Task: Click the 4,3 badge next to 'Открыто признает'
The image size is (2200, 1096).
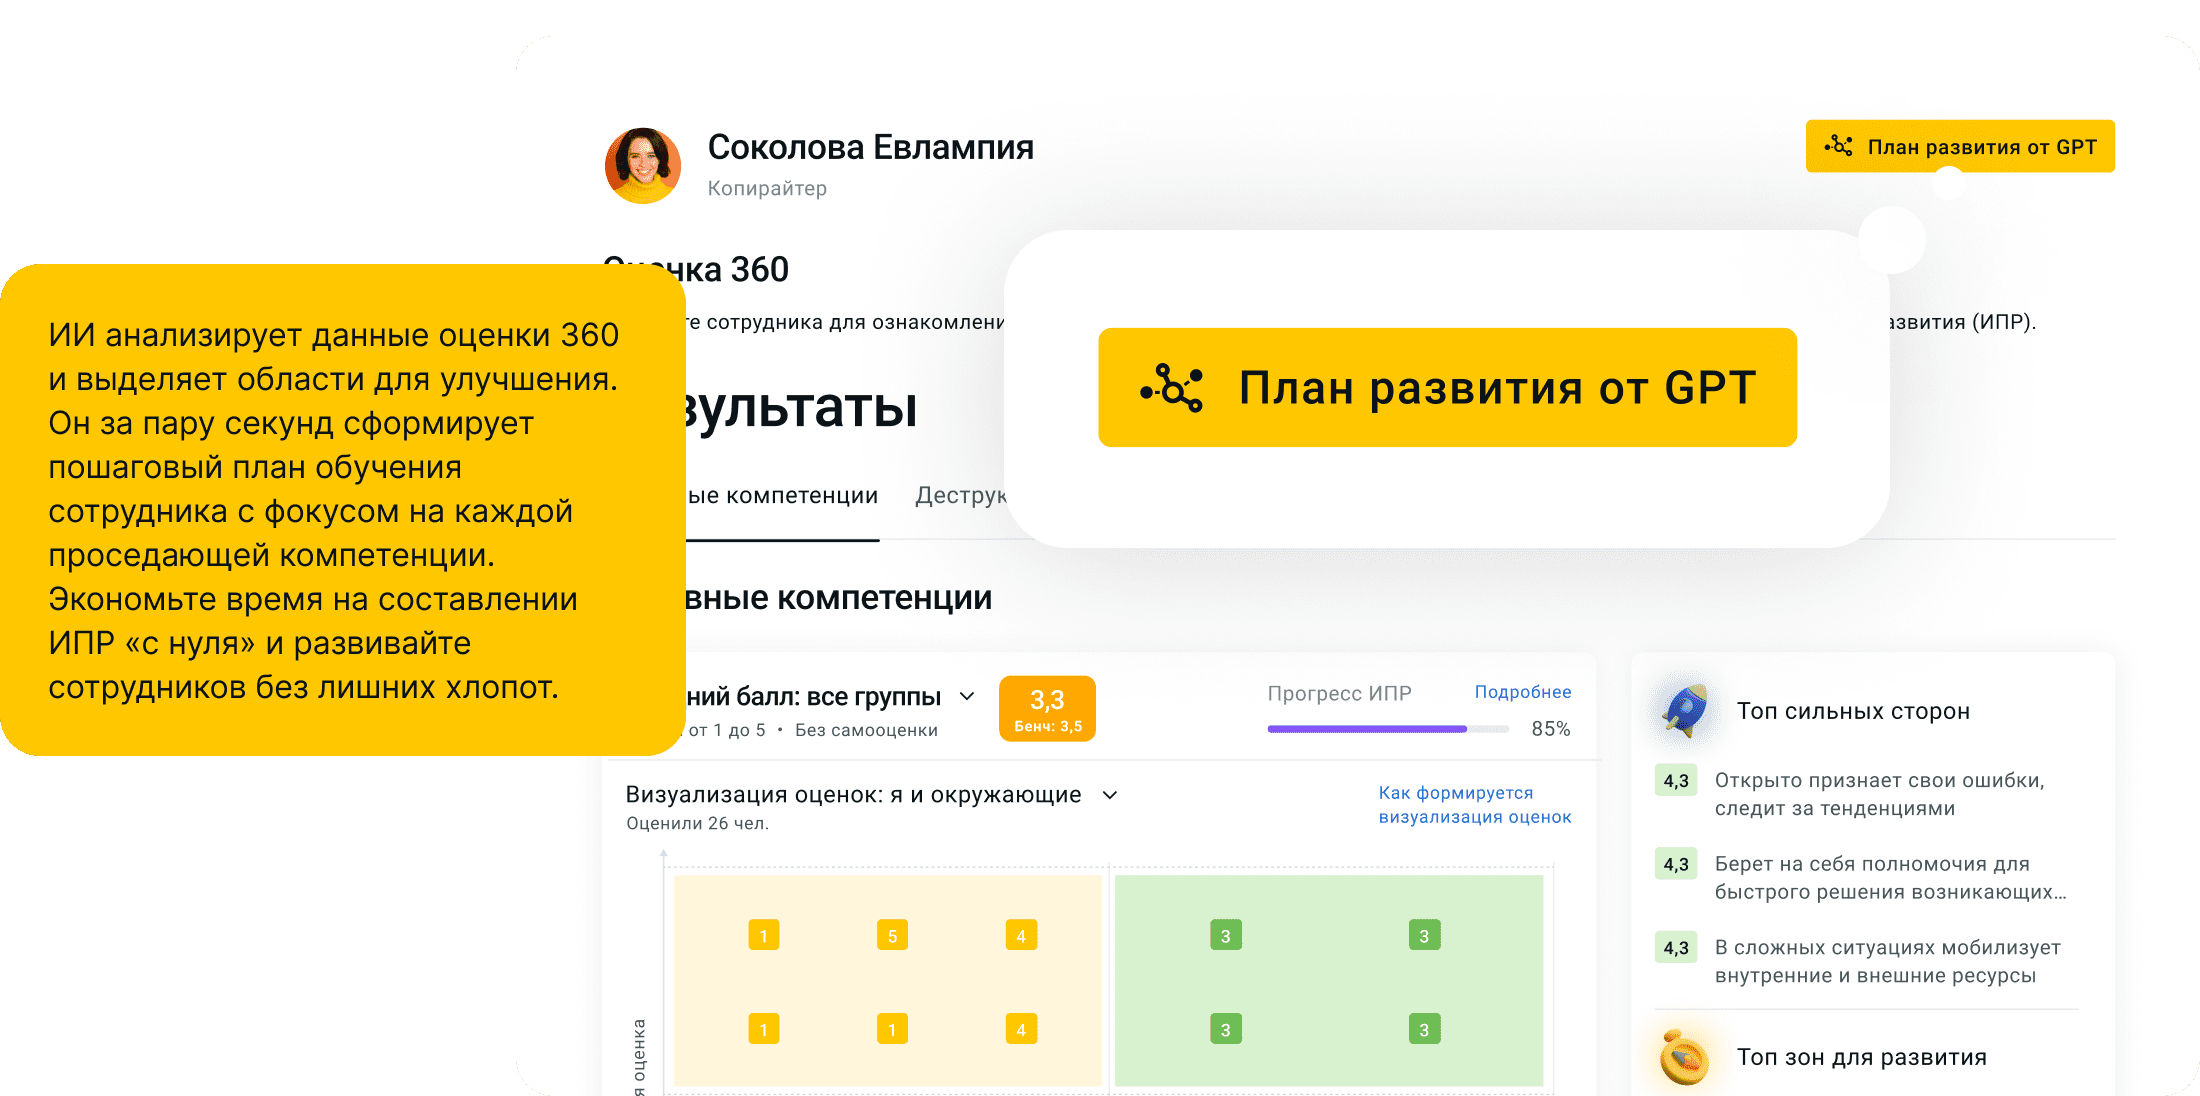Action: [1676, 781]
